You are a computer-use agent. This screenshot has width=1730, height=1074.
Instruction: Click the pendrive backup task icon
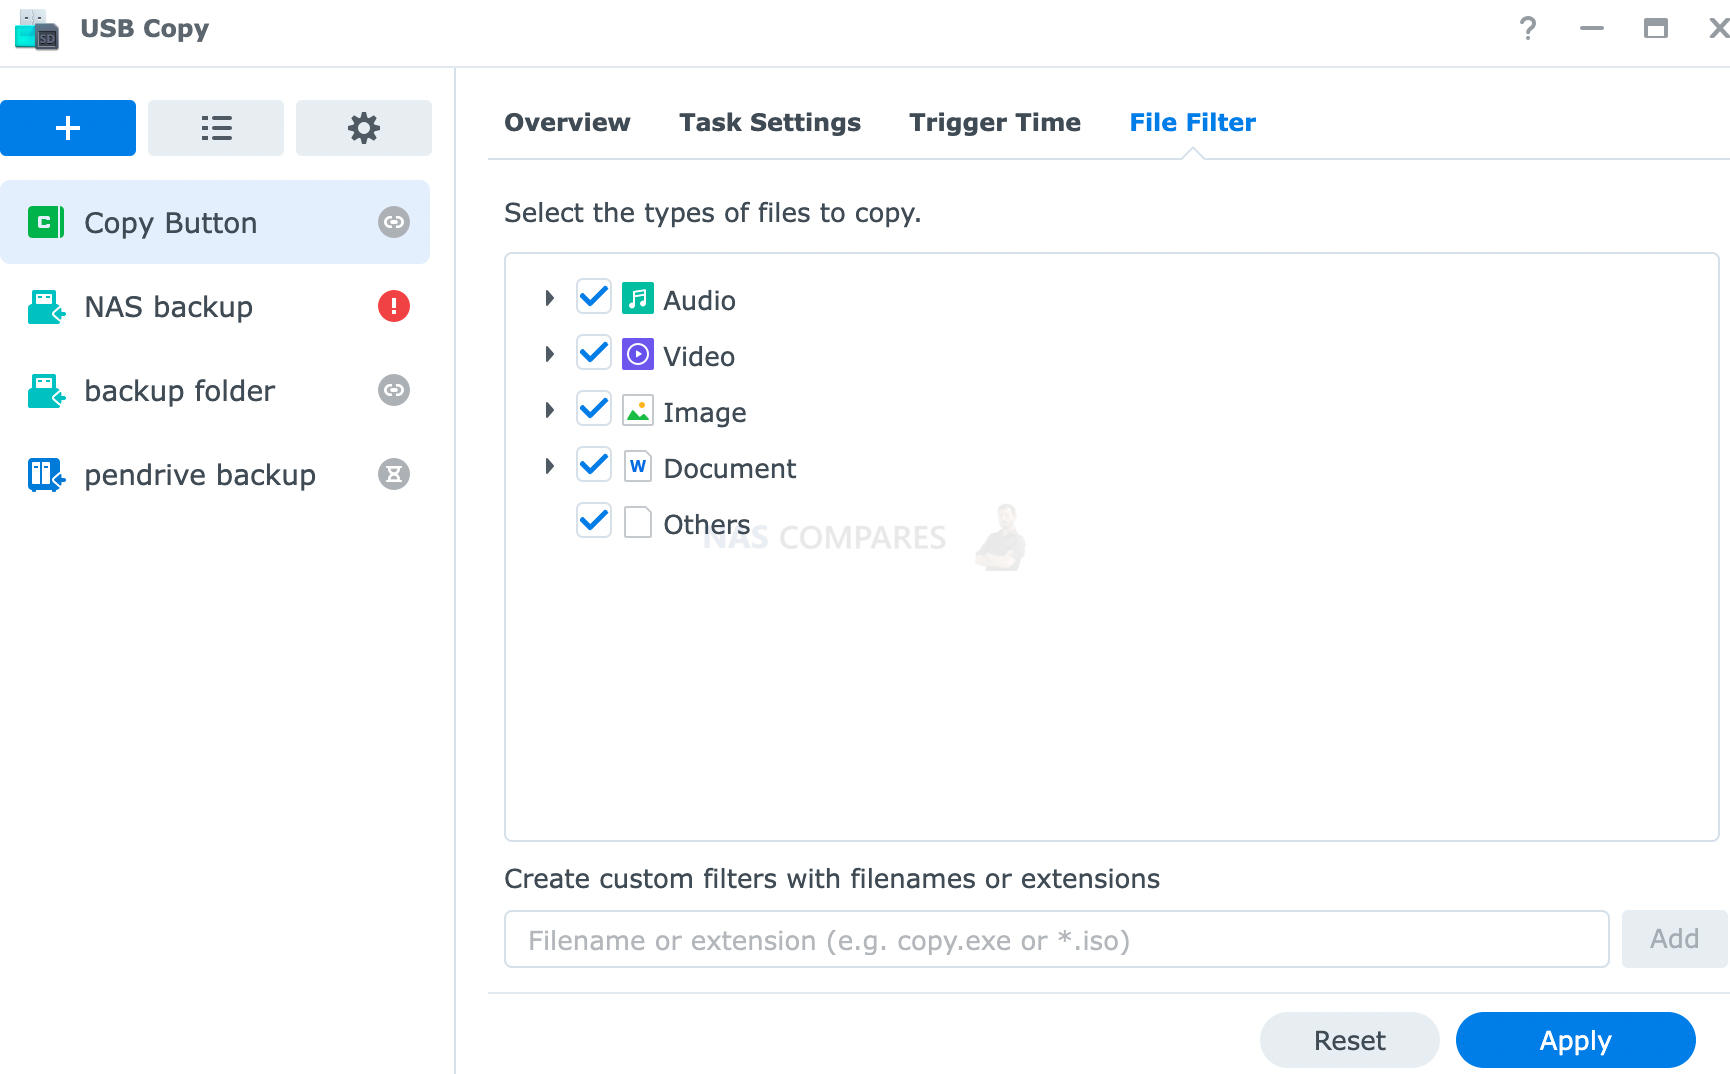46,474
